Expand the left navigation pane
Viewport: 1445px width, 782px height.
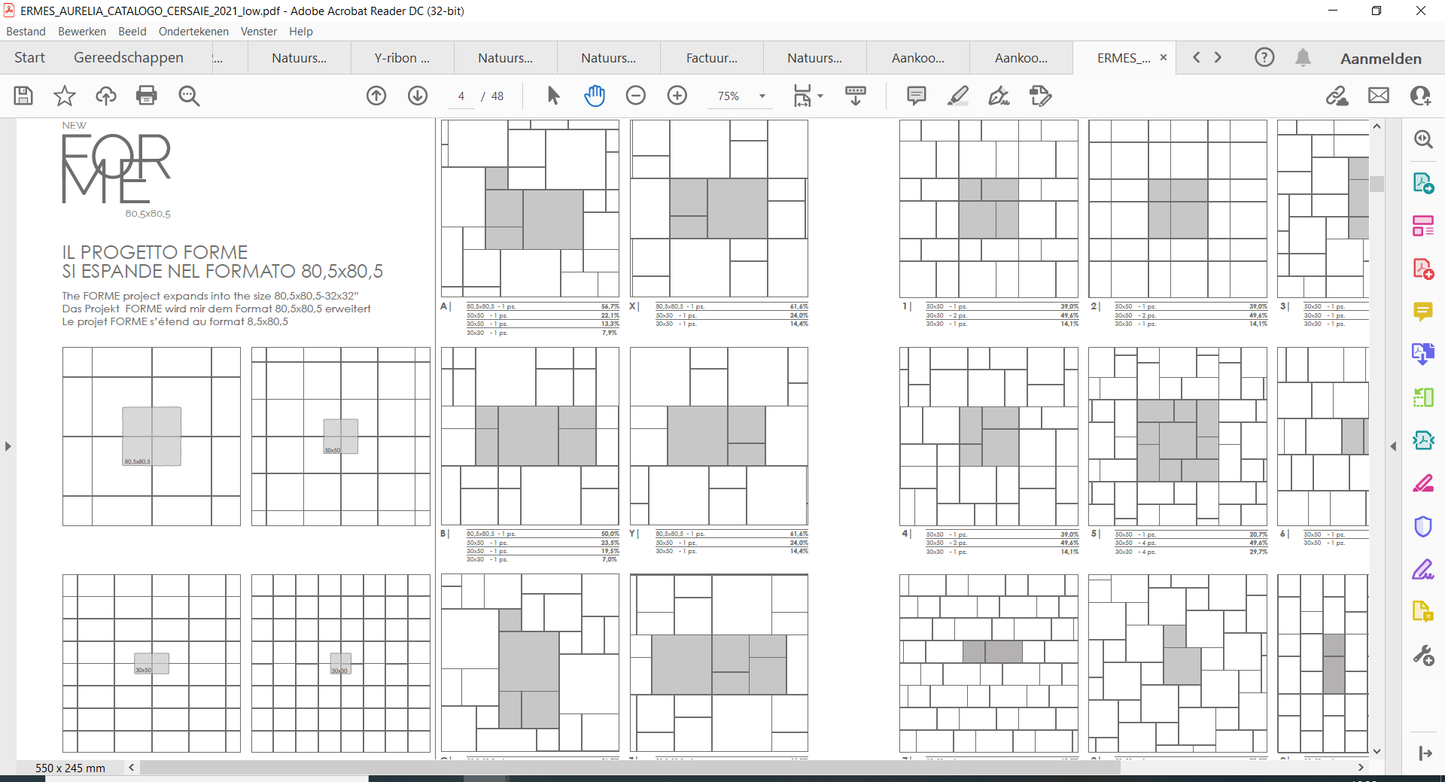pos(8,446)
